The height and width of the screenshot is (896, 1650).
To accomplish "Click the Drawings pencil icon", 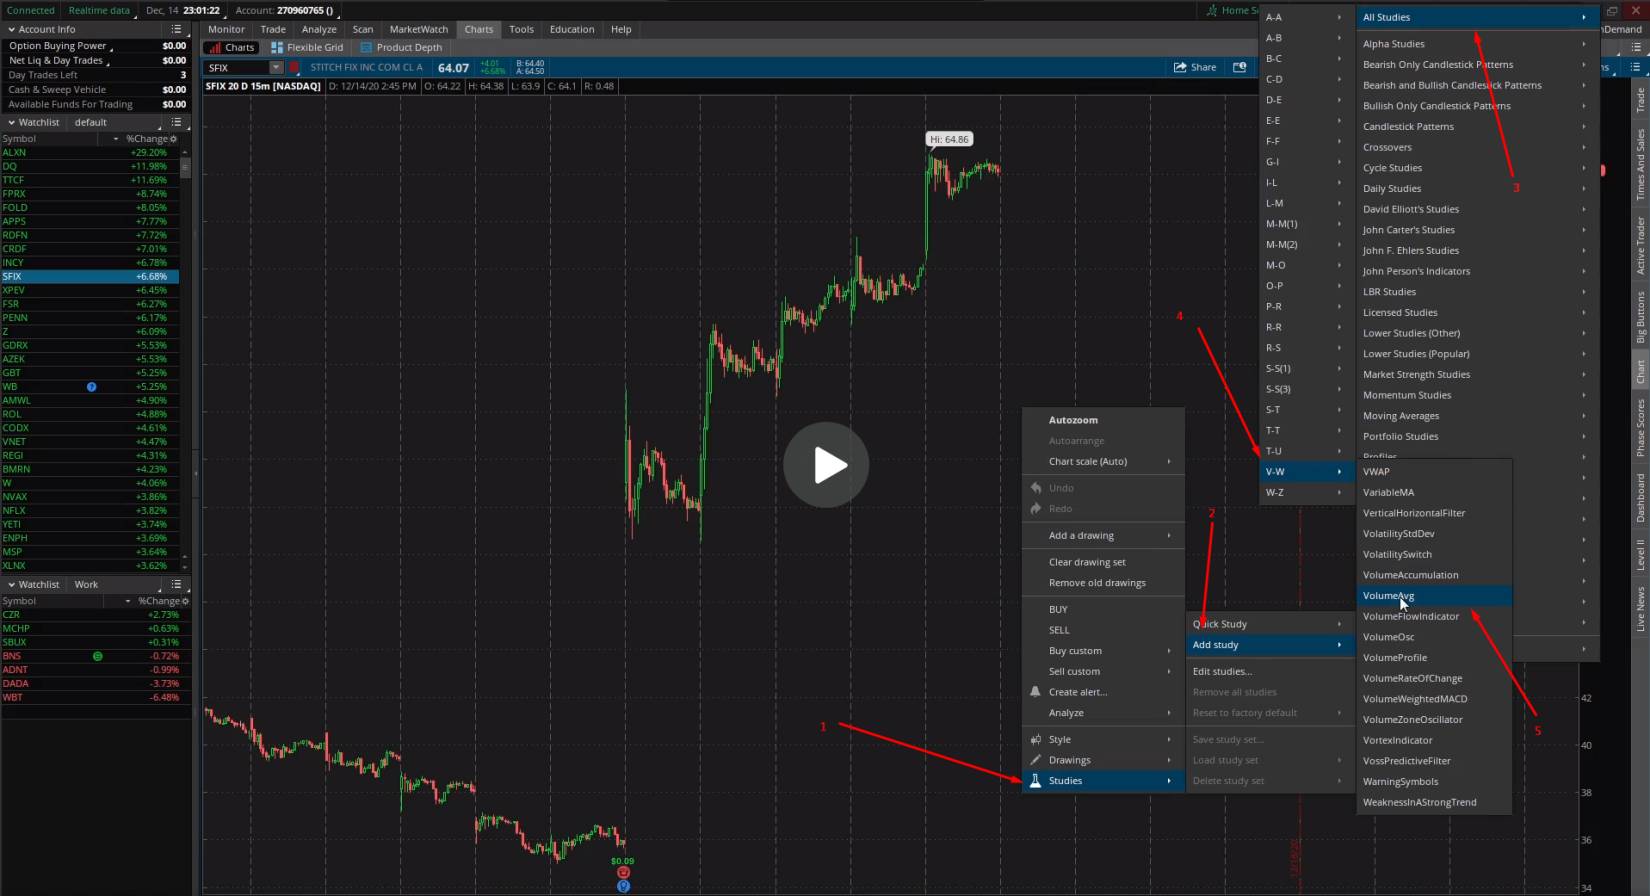I will 1035,760.
